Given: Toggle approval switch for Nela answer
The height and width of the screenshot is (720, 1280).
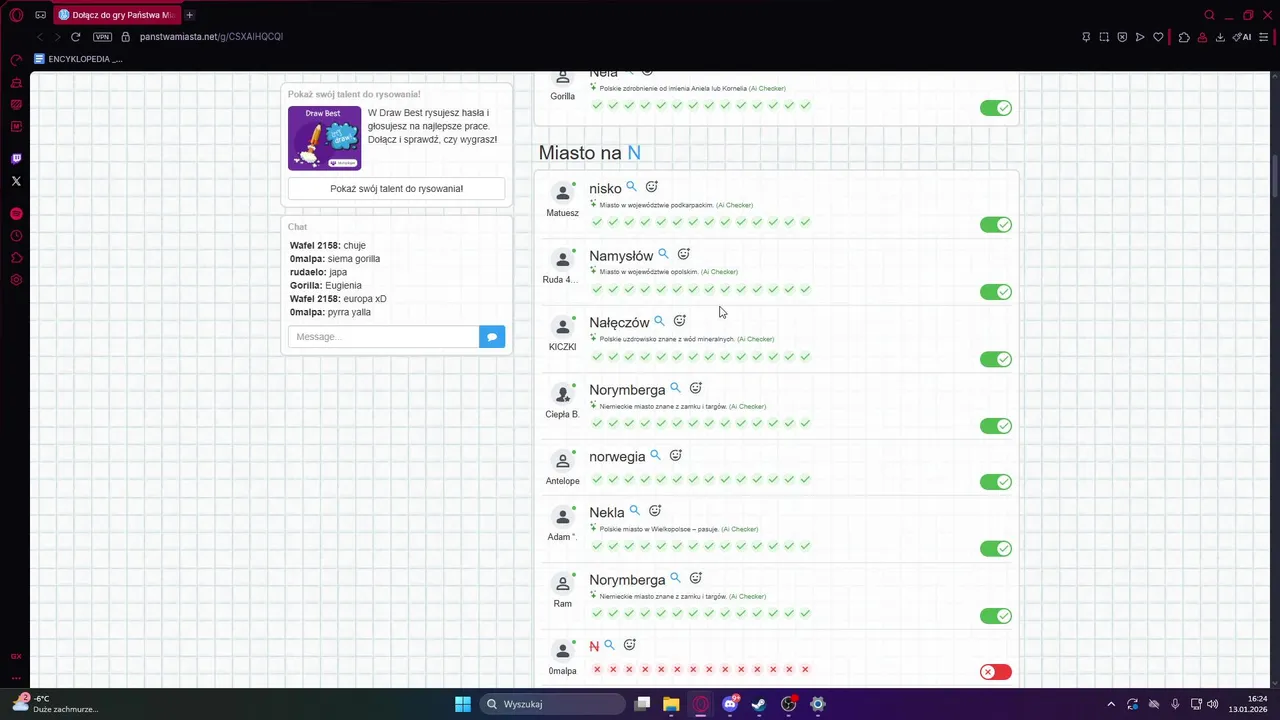Looking at the screenshot, I should click(996, 108).
